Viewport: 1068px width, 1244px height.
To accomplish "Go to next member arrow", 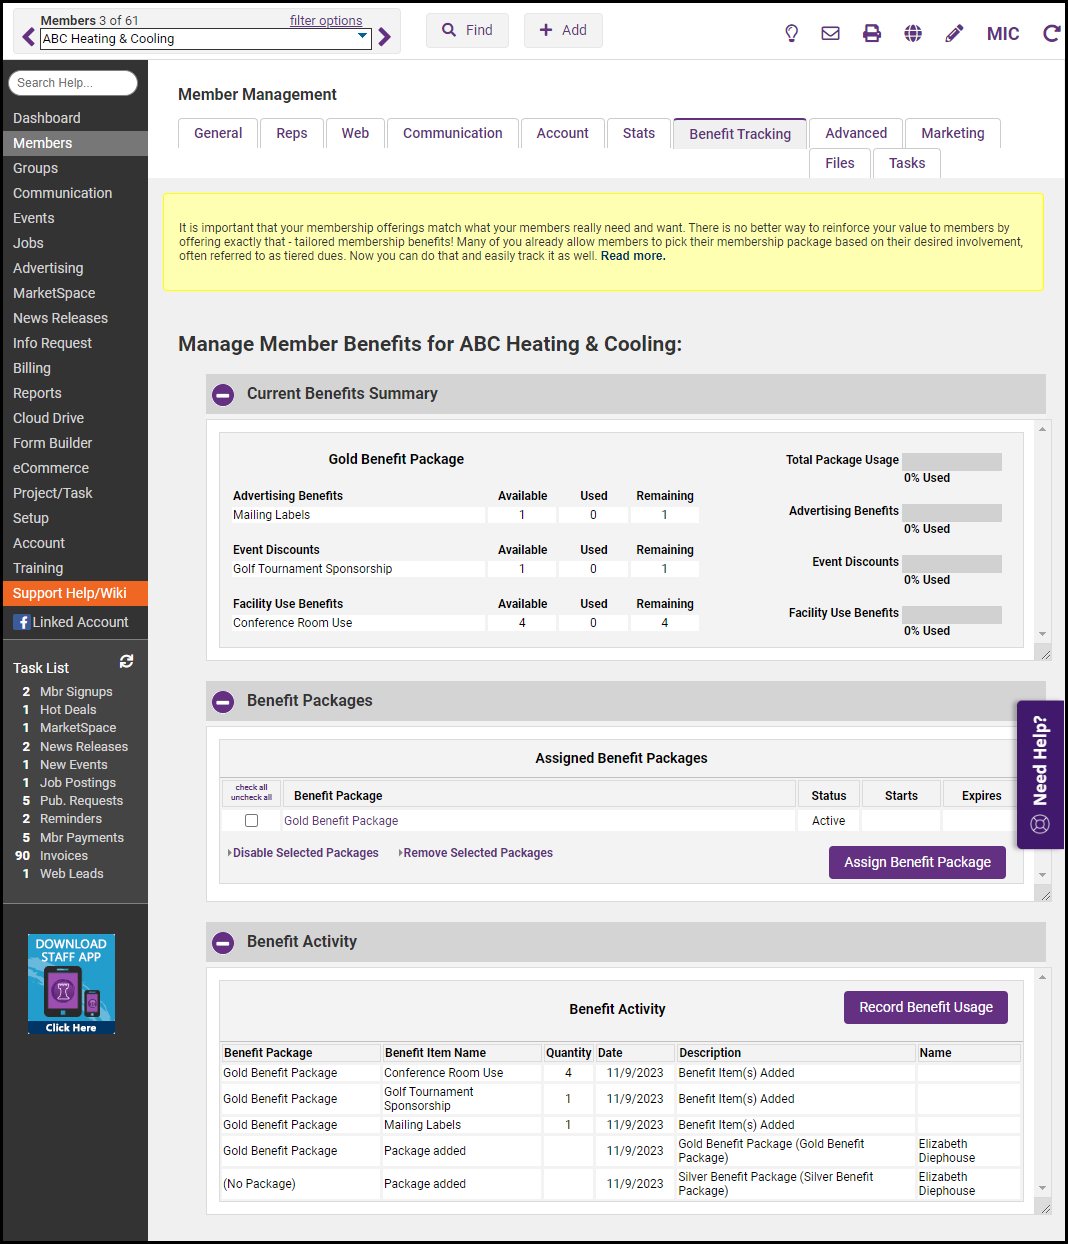I will click(385, 38).
